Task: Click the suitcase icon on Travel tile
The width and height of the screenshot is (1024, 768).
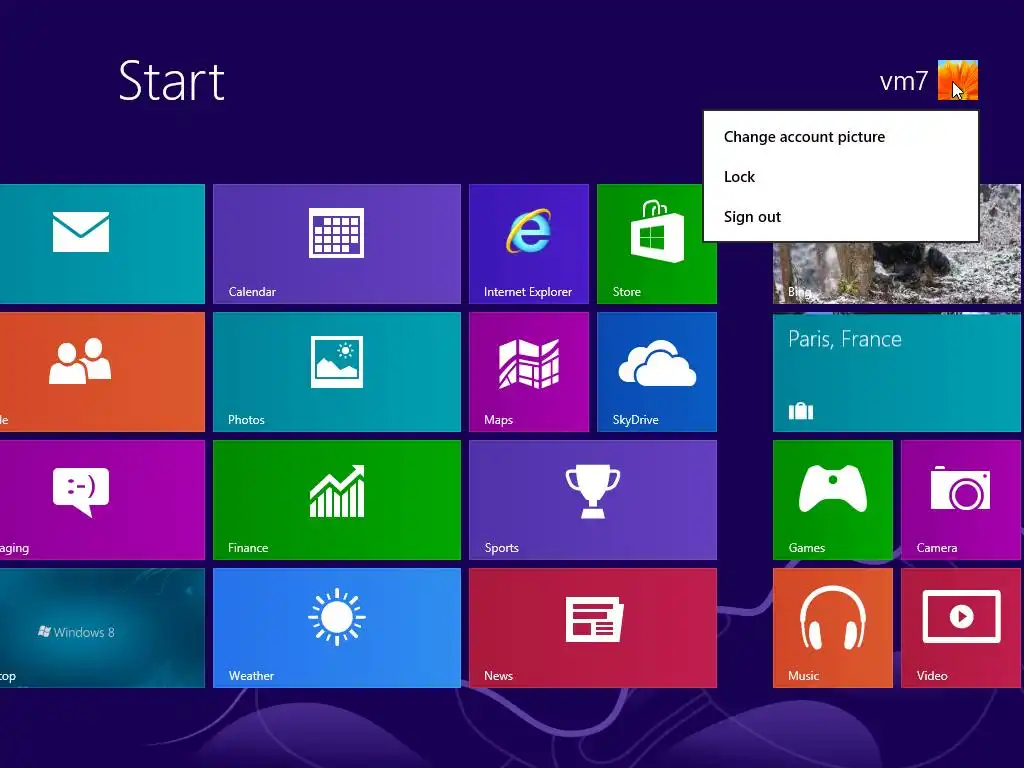Action: point(801,411)
